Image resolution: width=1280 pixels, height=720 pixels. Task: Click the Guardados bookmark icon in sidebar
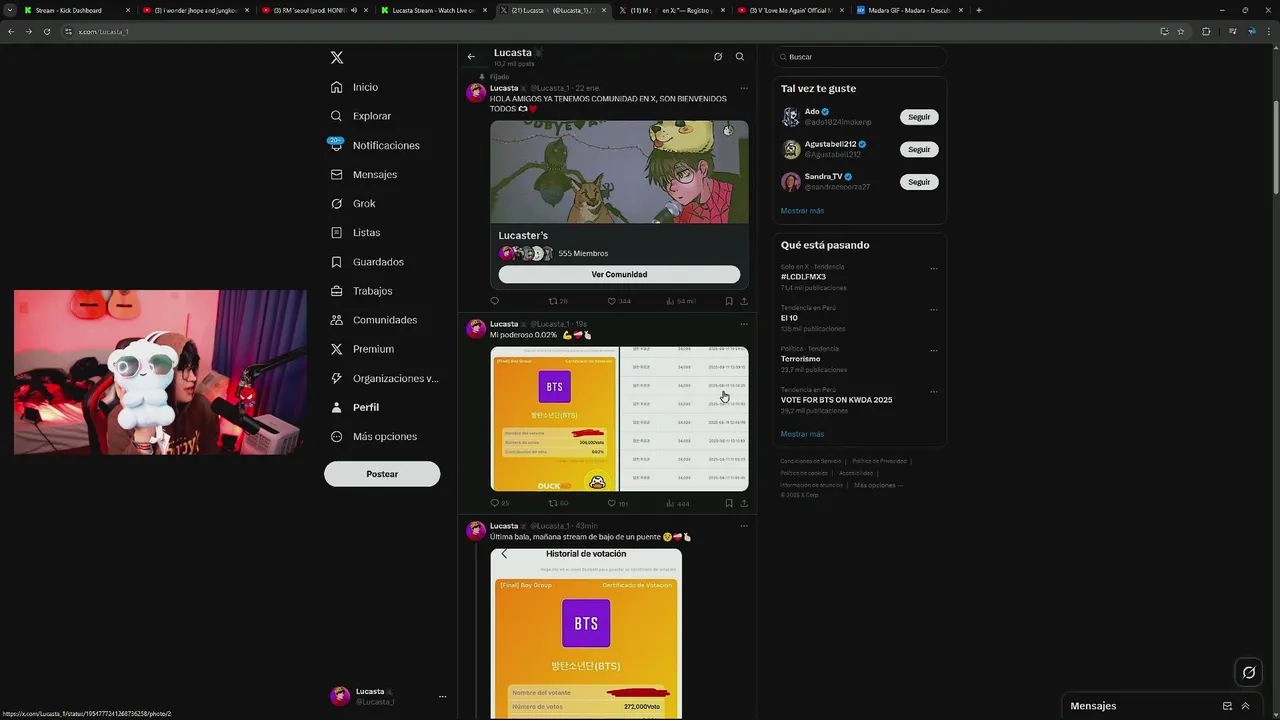(x=337, y=262)
